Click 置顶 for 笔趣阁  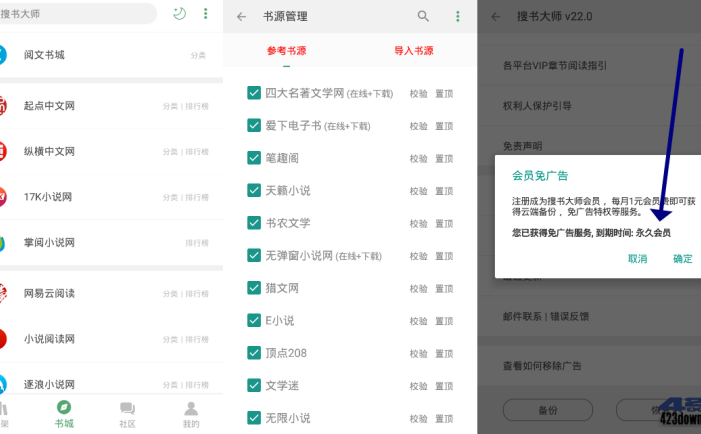tap(444, 159)
